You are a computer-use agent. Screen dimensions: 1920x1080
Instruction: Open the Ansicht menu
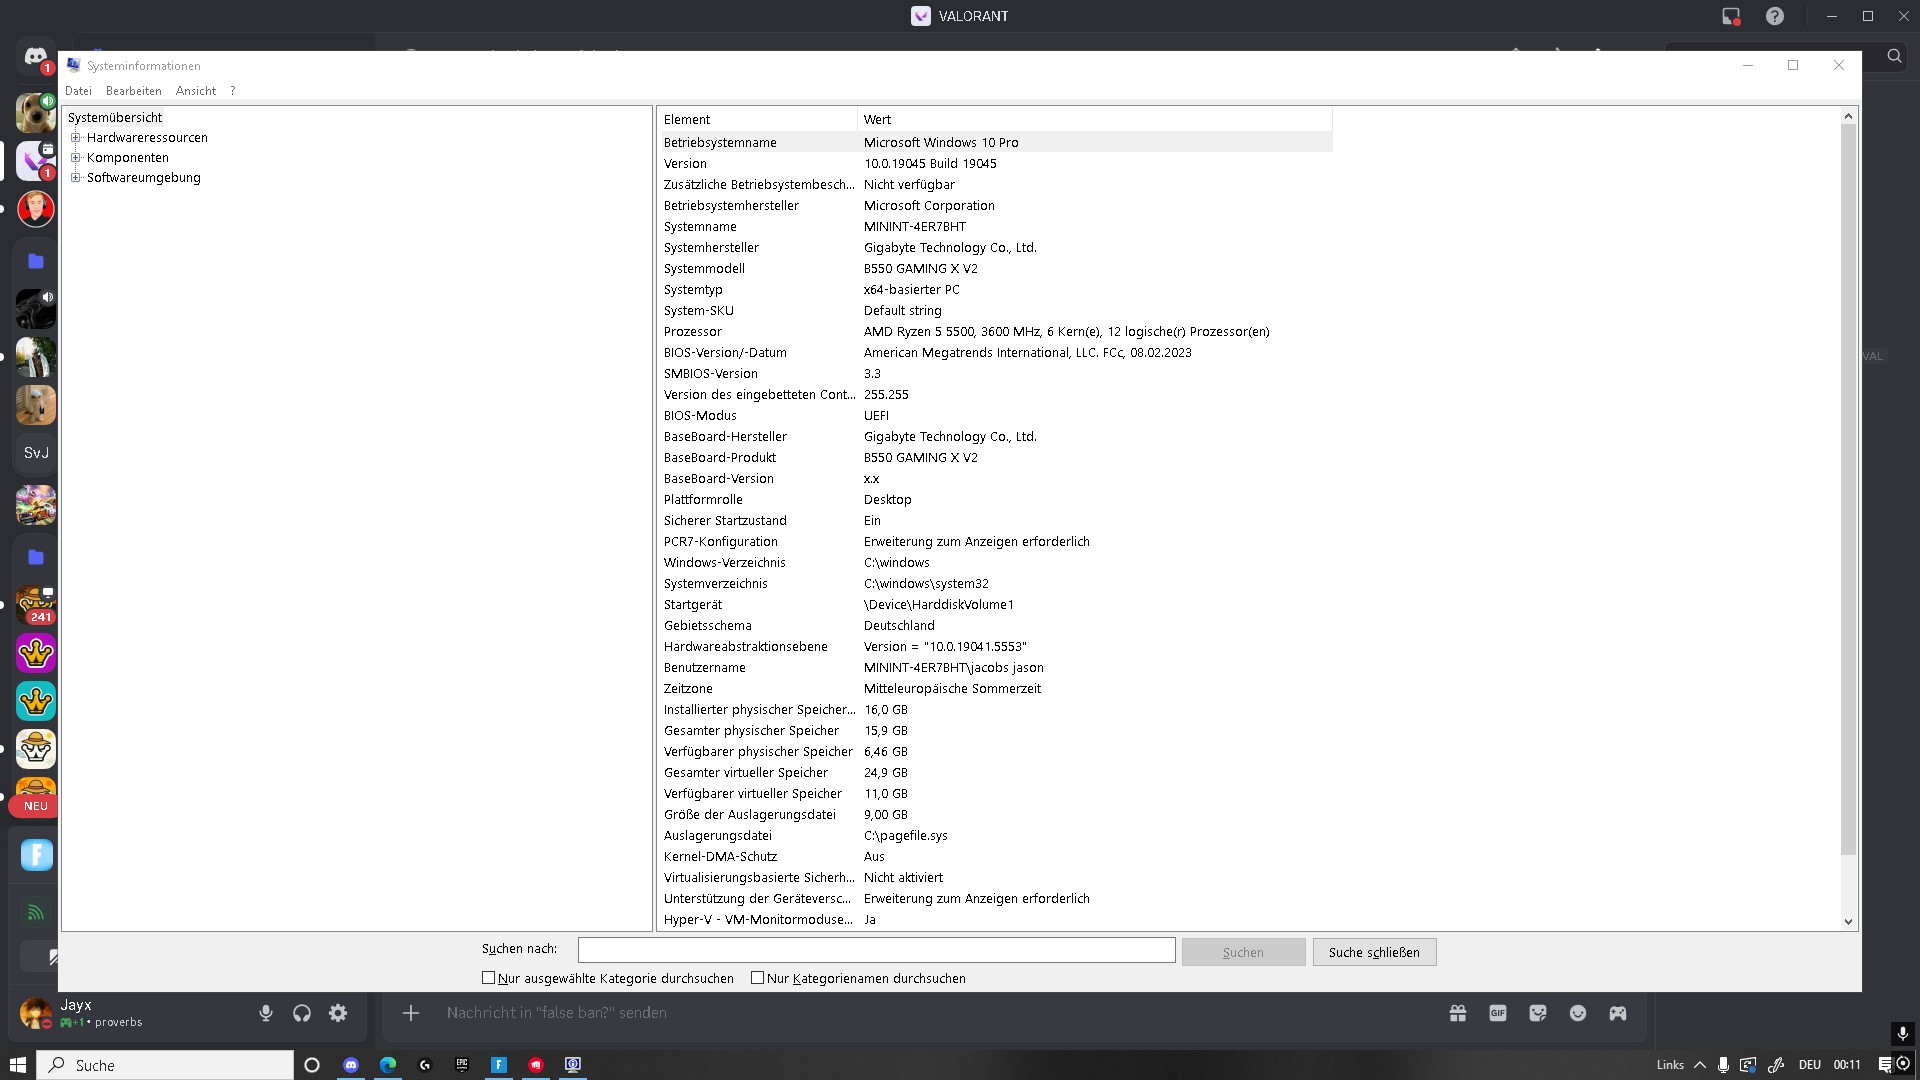(x=196, y=90)
